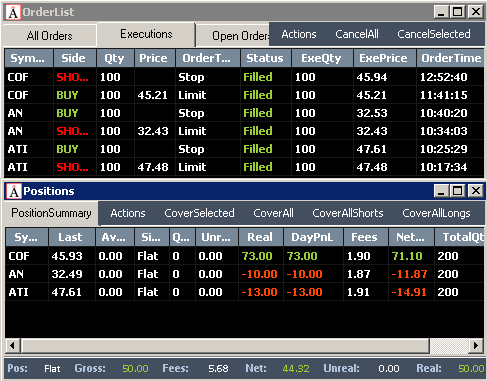This screenshot has width=487, height=381.
Task: Select the ATI row in Positions table
Action: tap(245, 292)
